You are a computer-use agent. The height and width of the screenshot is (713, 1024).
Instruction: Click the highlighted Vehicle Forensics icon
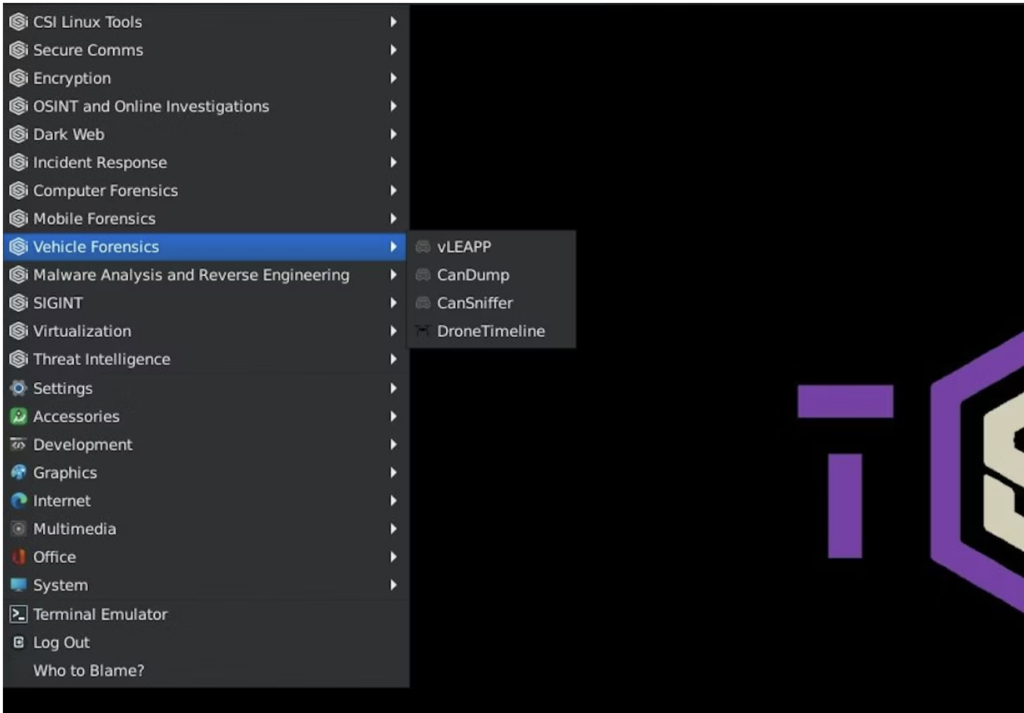18,247
